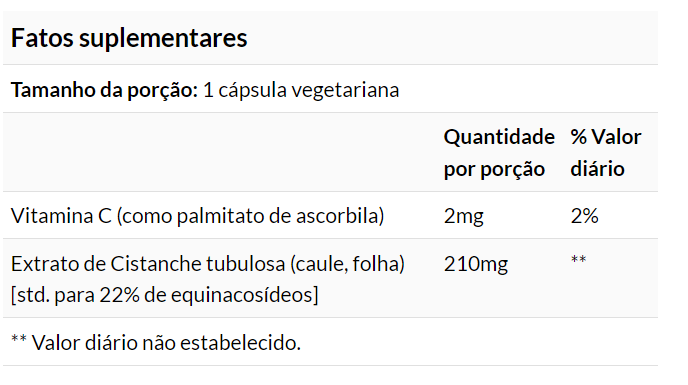
Task: Click the 'Valor diário não estabelecido' footnote
Action: pos(166,343)
